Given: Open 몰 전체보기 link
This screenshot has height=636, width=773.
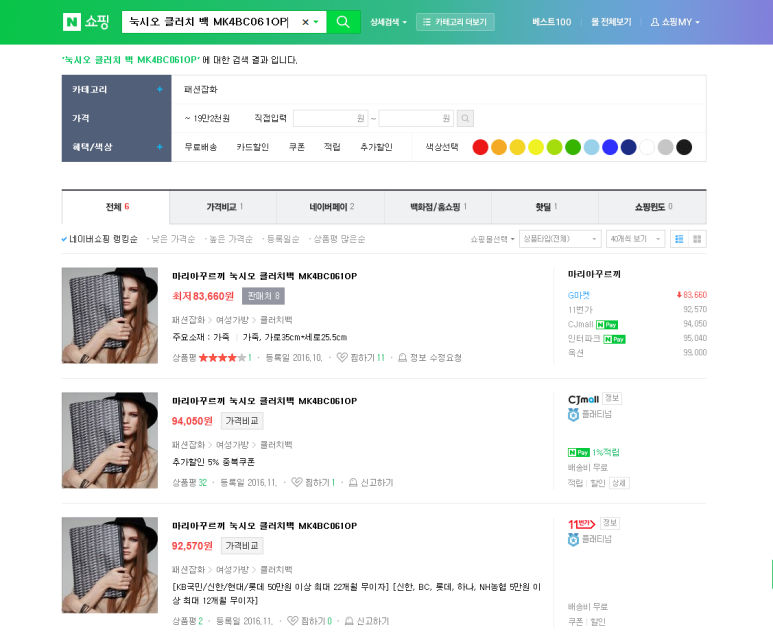Looking at the screenshot, I should coord(611,22).
